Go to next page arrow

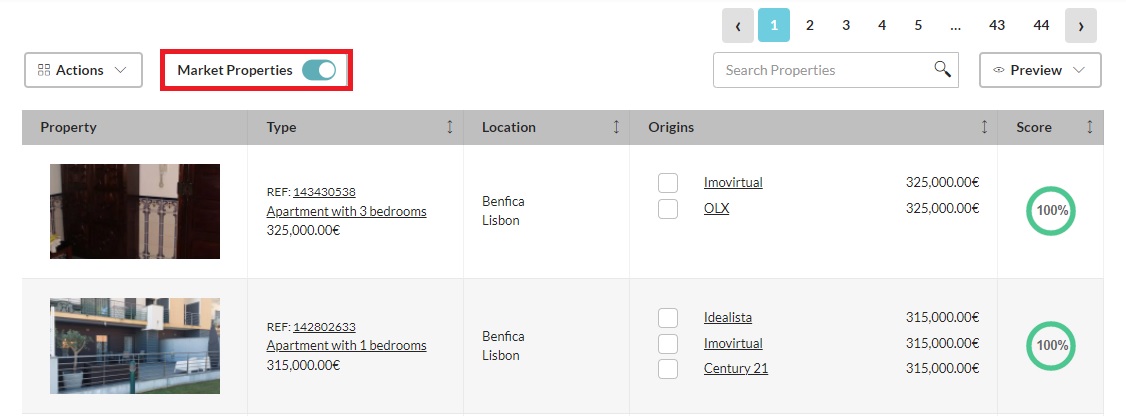(x=1080, y=26)
